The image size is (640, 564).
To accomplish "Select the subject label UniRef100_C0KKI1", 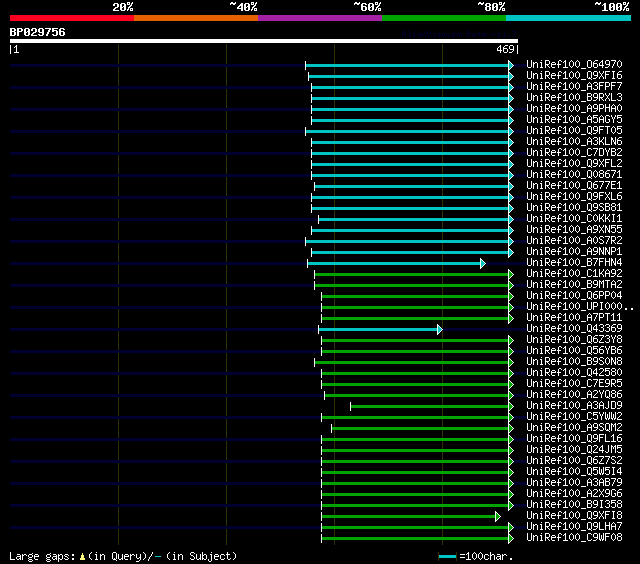I will coord(574,219).
